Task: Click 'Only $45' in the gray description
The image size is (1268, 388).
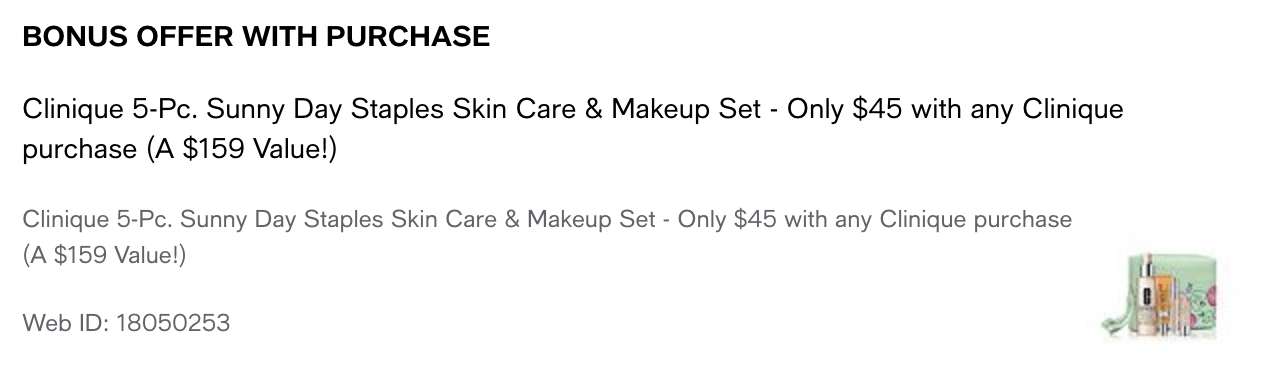Action: click(x=727, y=219)
